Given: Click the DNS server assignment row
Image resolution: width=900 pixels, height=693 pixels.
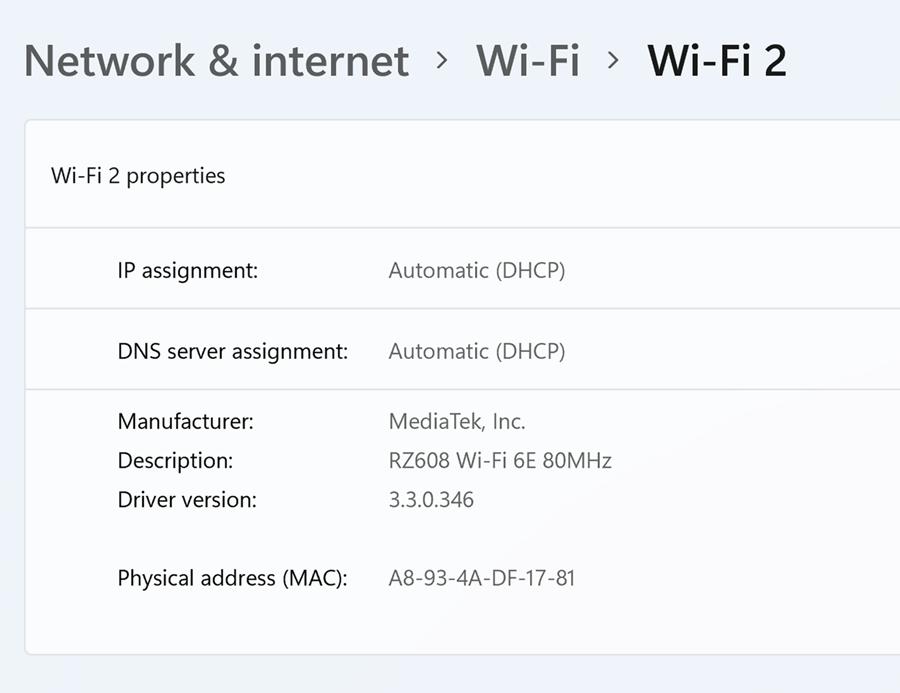Looking at the screenshot, I should tap(231, 351).
